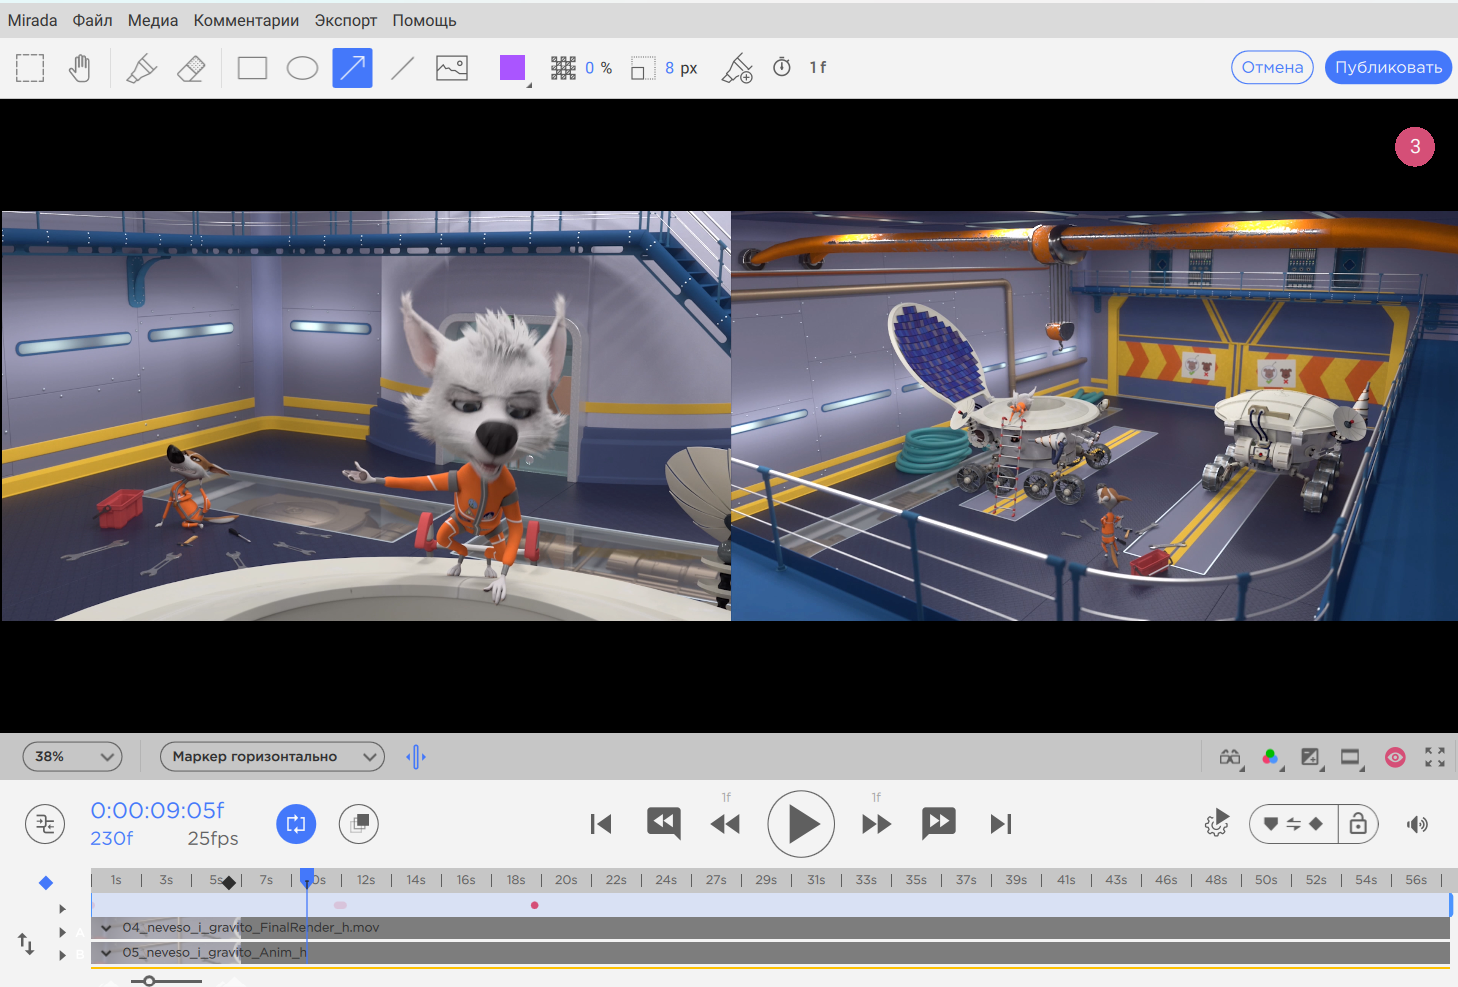Viewport: 1458px width, 987px height.
Task: Select the insert image tool
Action: point(452,68)
